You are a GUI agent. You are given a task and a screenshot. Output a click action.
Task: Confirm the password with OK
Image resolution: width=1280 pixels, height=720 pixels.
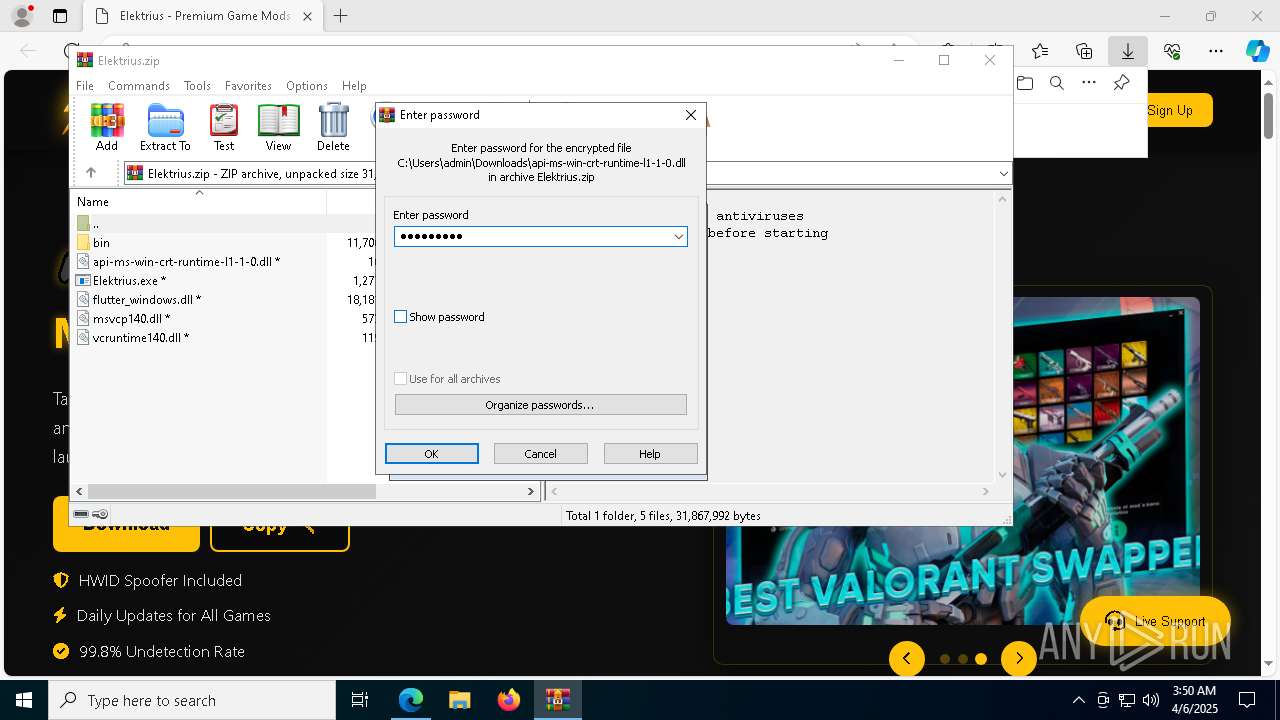click(x=432, y=454)
